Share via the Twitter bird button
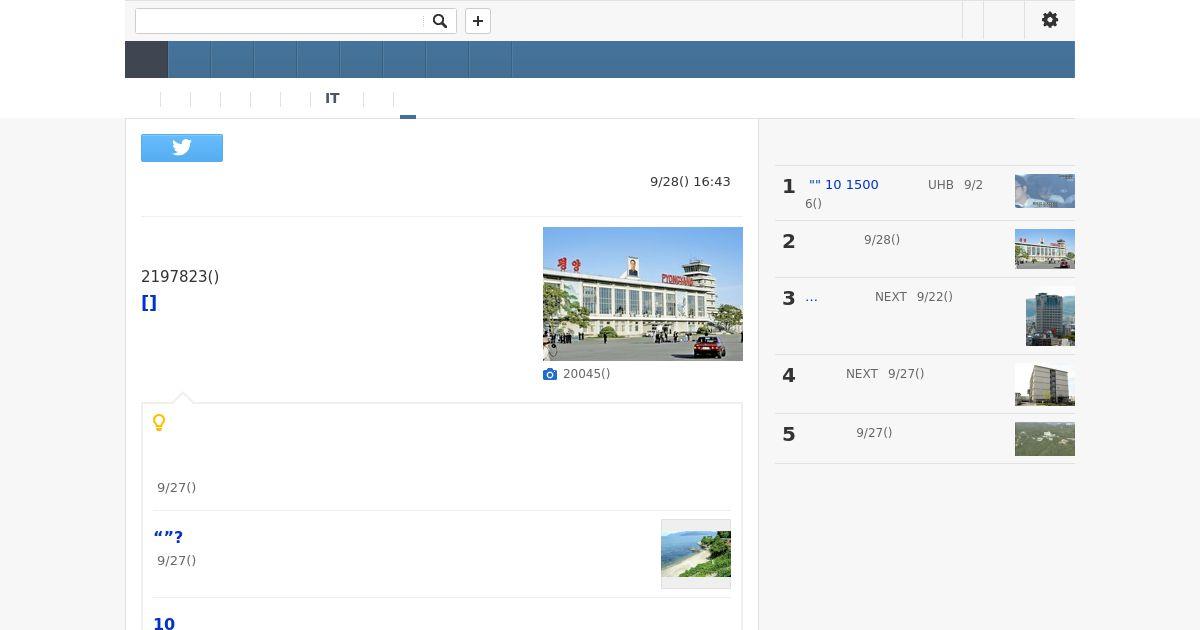Viewport: 1200px width, 630px height. click(182, 148)
